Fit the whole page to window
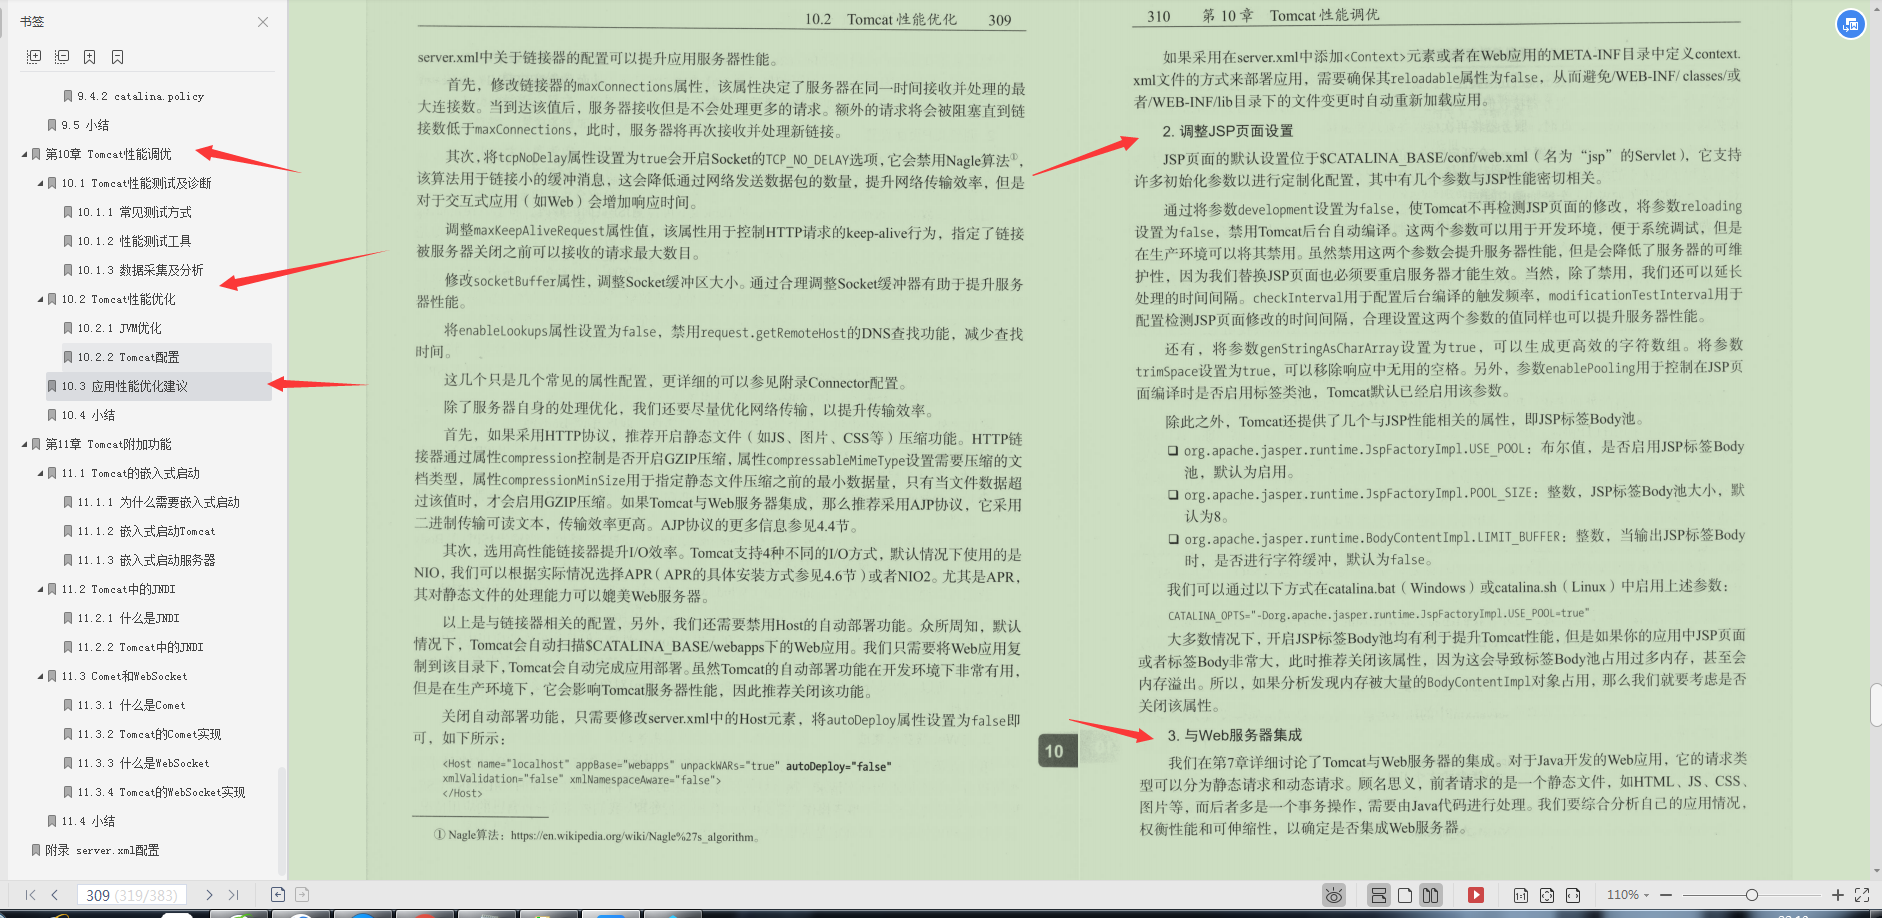Screen dimensions: 1882x918 point(1548,895)
